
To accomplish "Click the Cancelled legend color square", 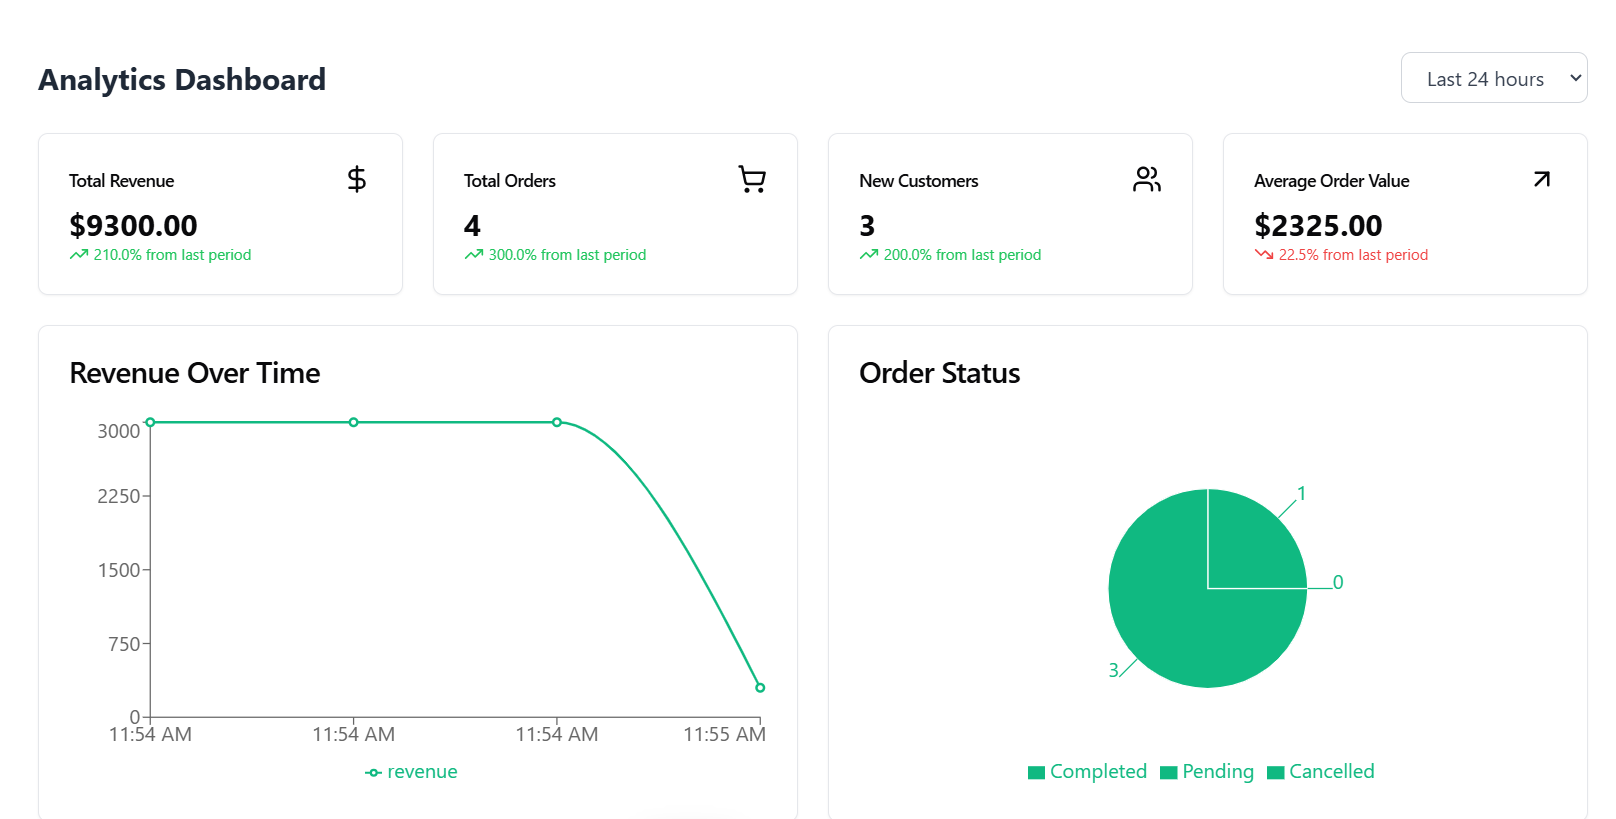I will pos(1275,772).
